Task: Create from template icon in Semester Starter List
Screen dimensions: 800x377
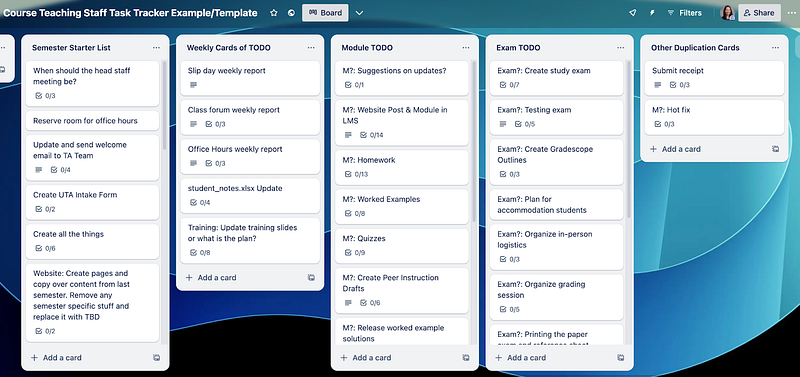Action: click(x=156, y=358)
